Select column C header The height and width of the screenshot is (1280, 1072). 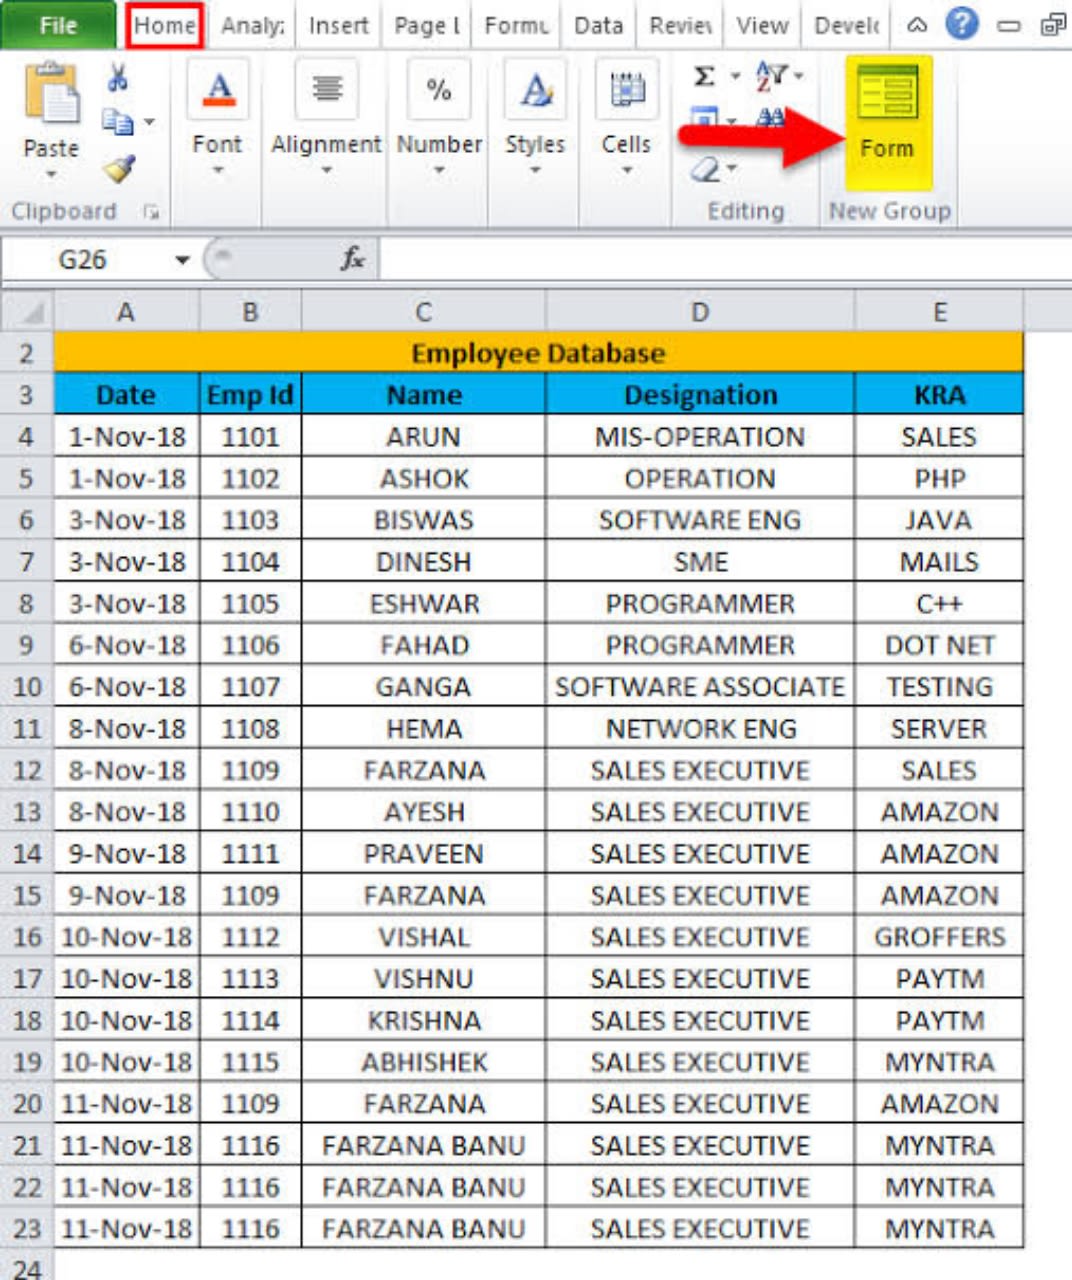click(x=423, y=312)
